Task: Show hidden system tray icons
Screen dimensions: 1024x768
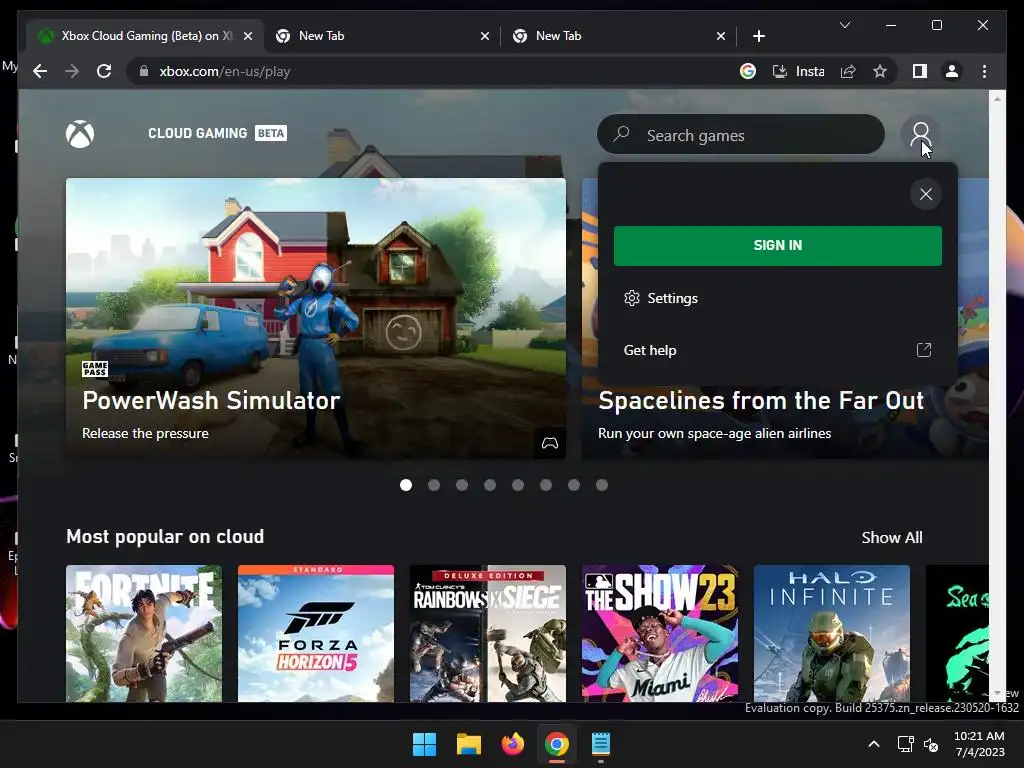Action: [874, 744]
